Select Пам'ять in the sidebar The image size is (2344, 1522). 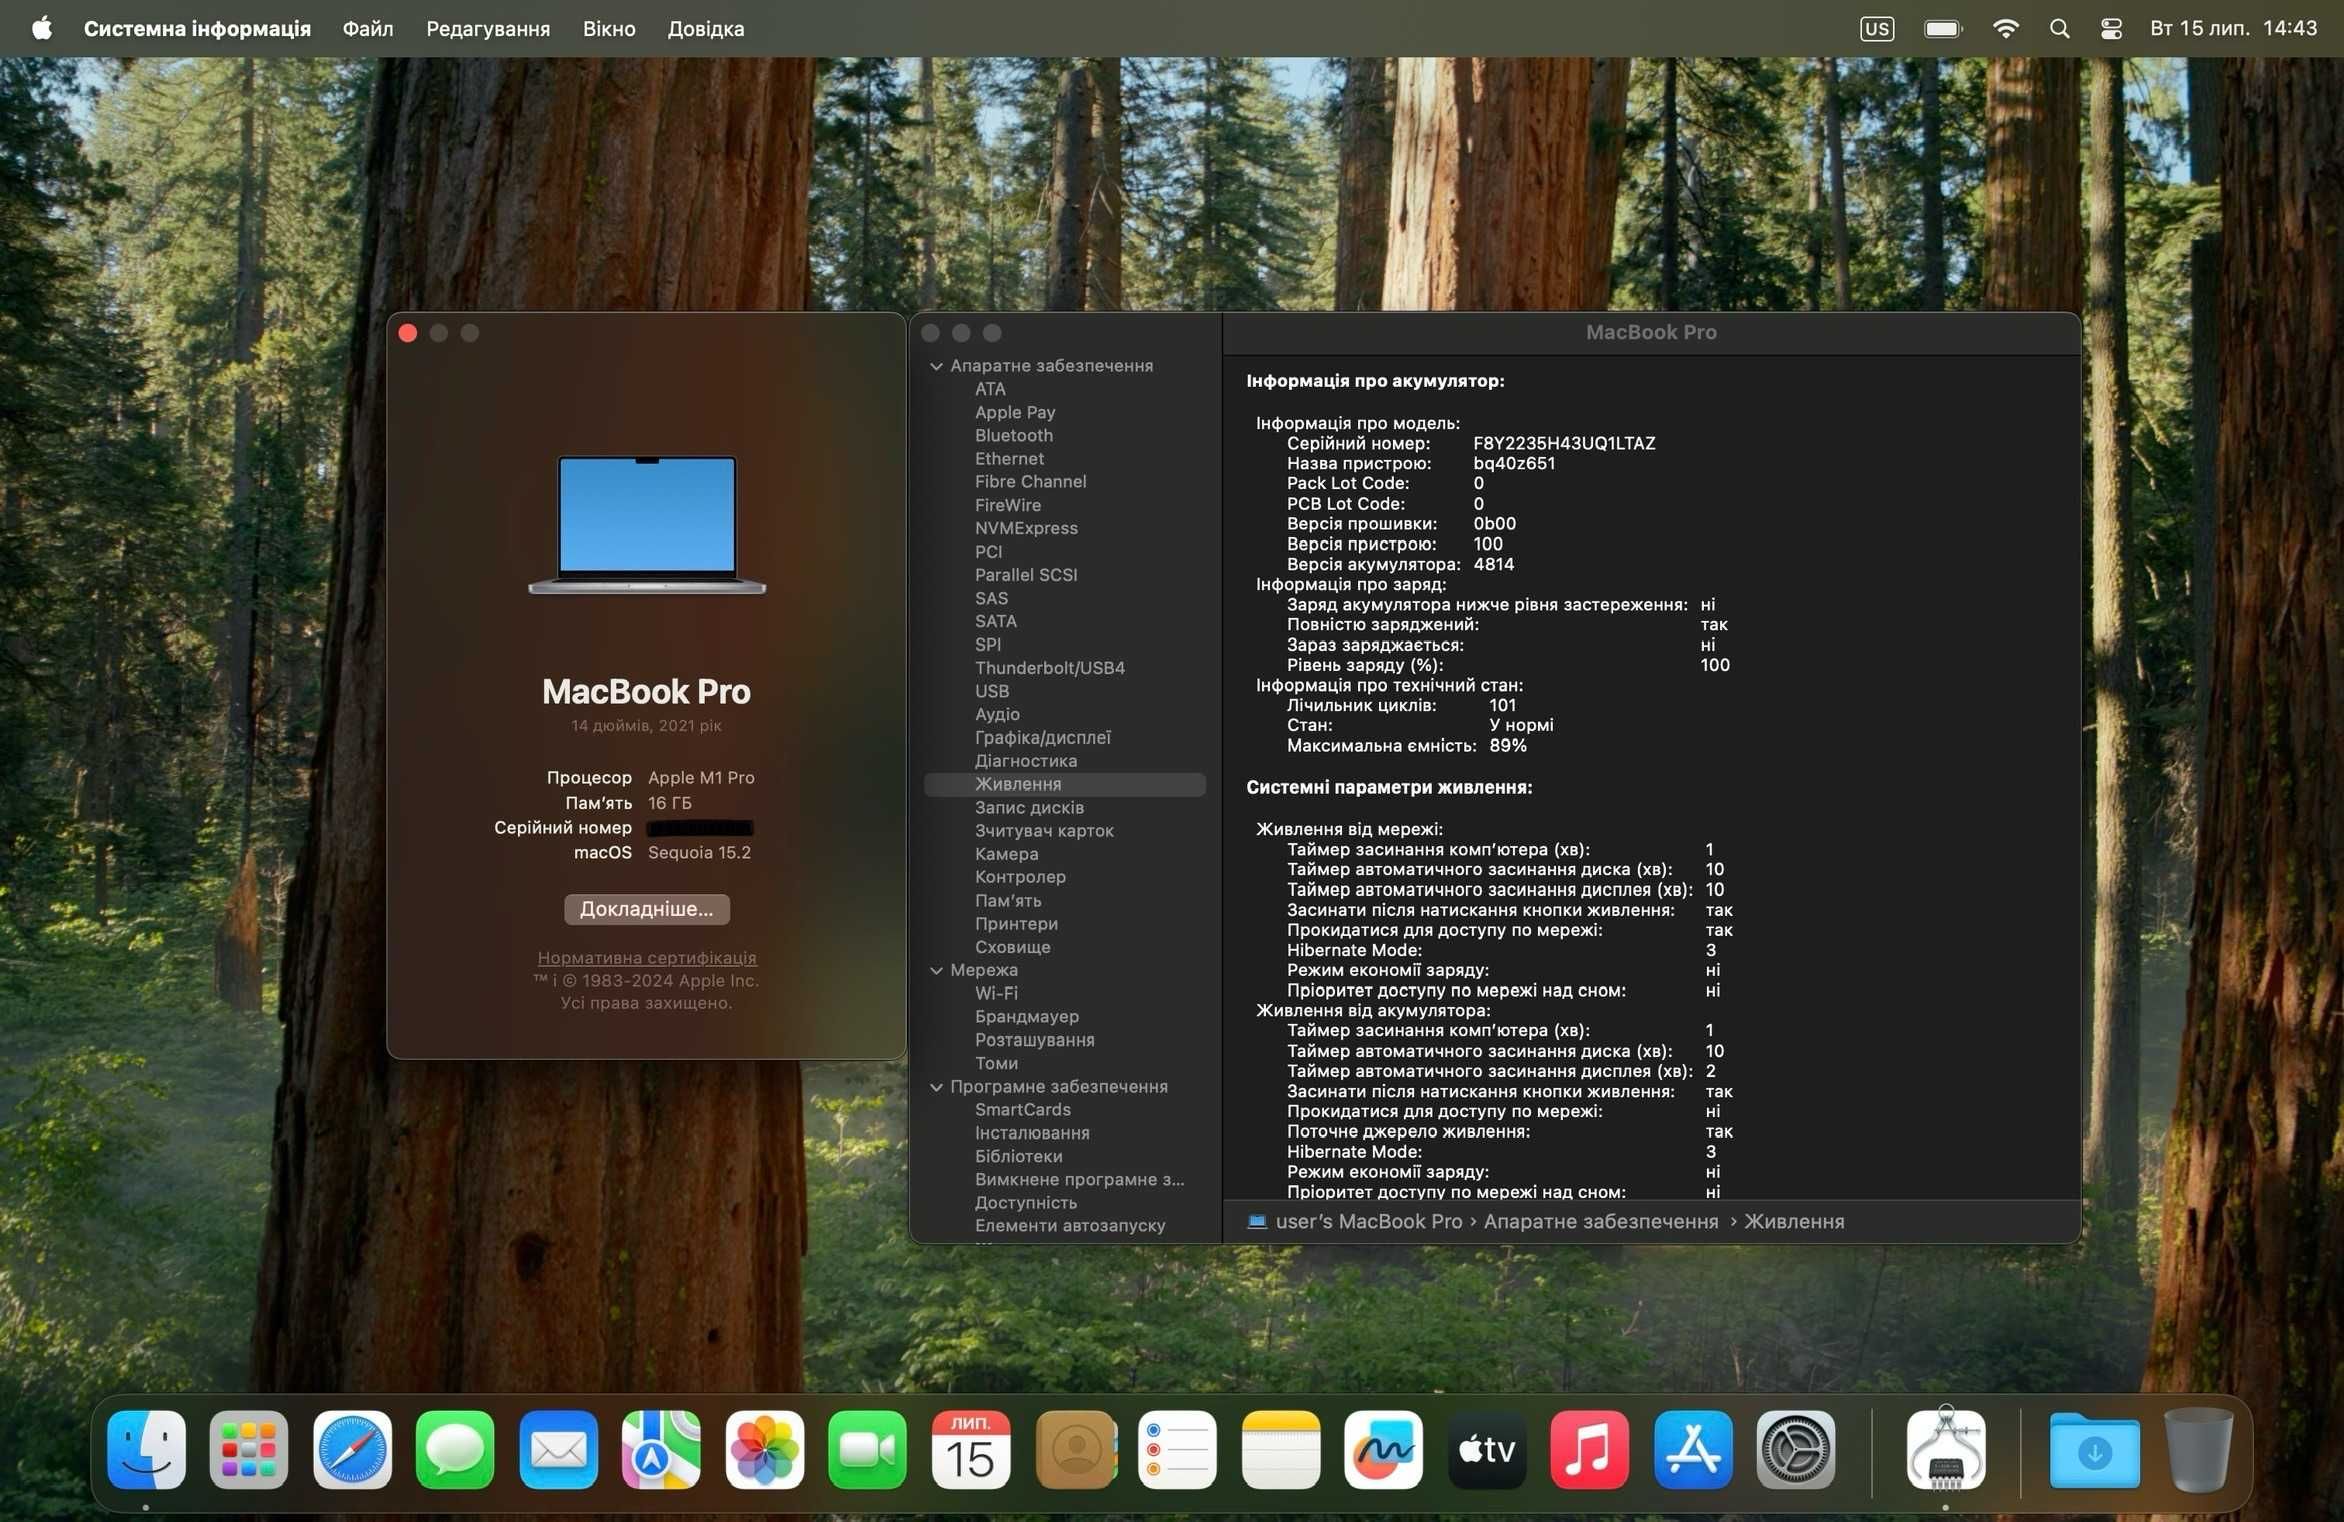(x=1008, y=900)
